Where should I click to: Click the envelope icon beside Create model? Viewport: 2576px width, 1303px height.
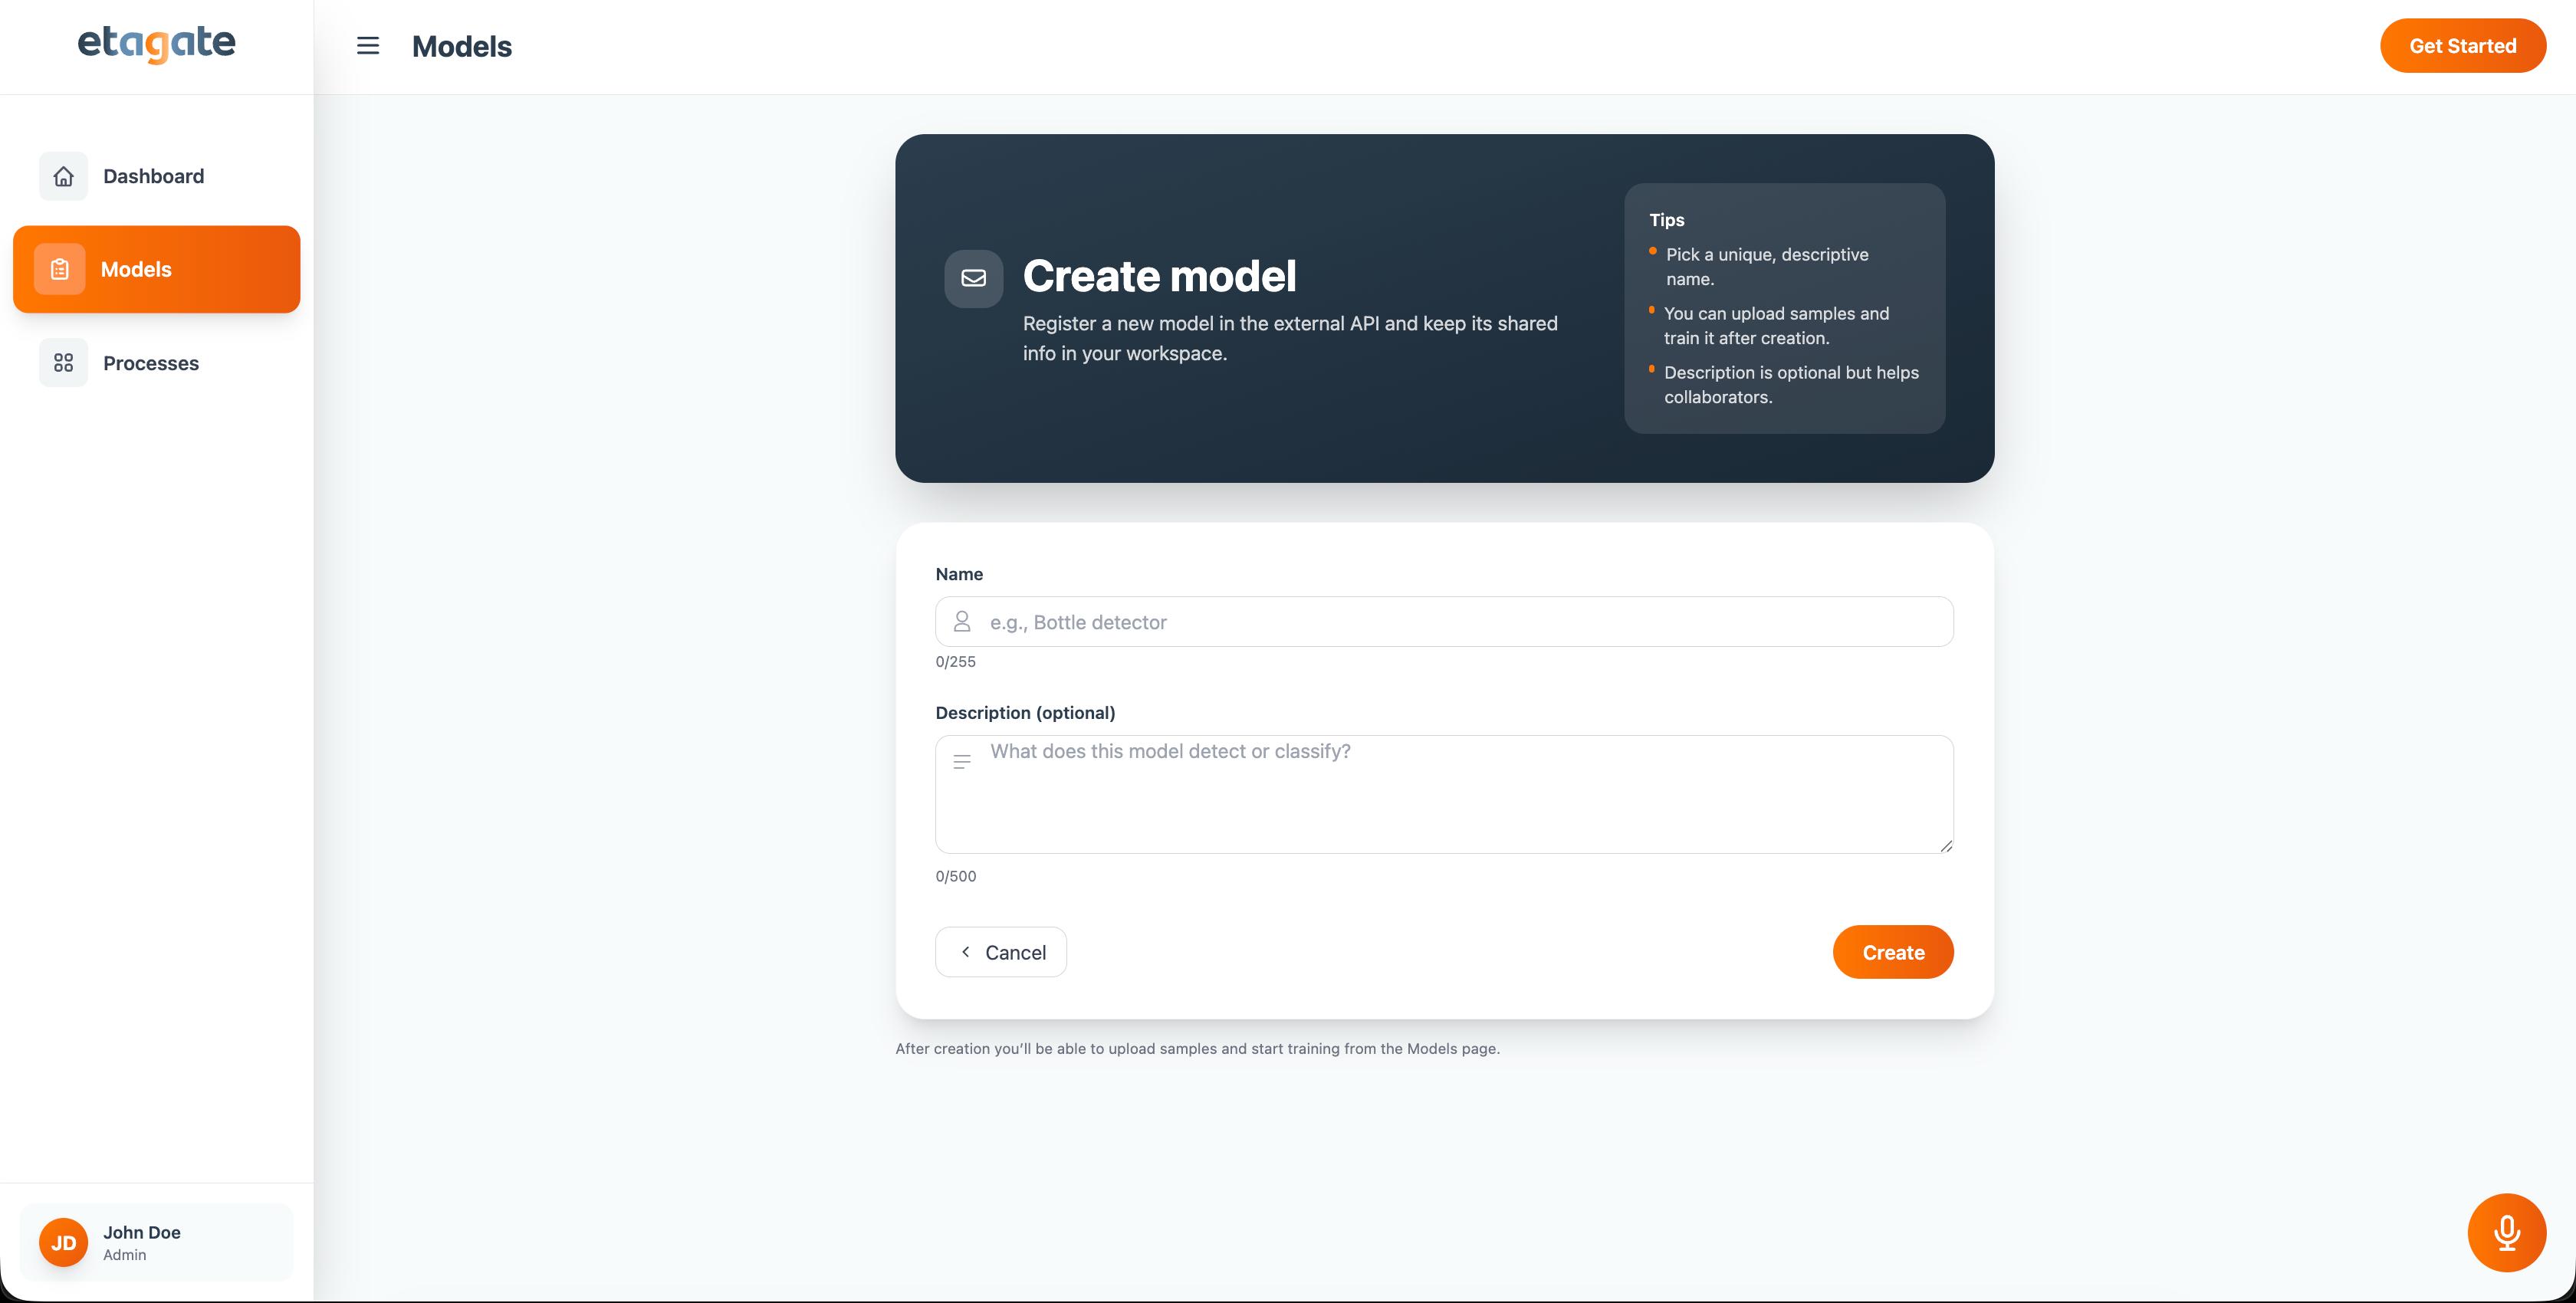coord(973,278)
